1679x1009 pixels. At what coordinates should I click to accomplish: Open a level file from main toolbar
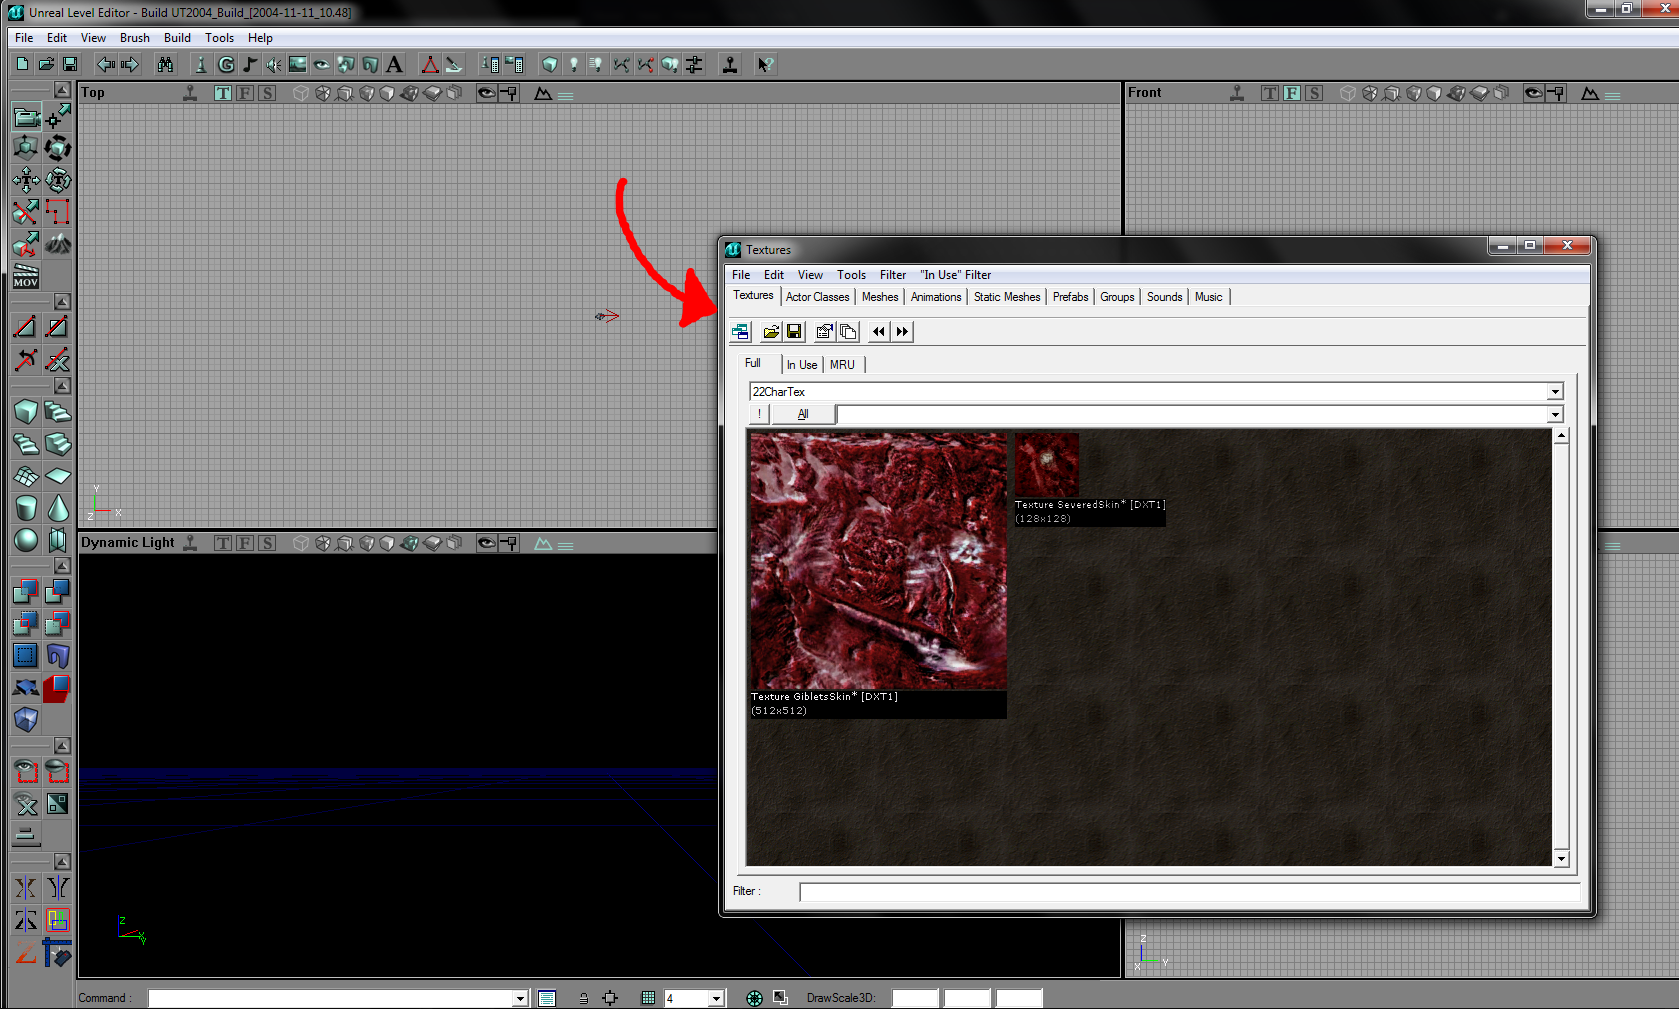46,64
